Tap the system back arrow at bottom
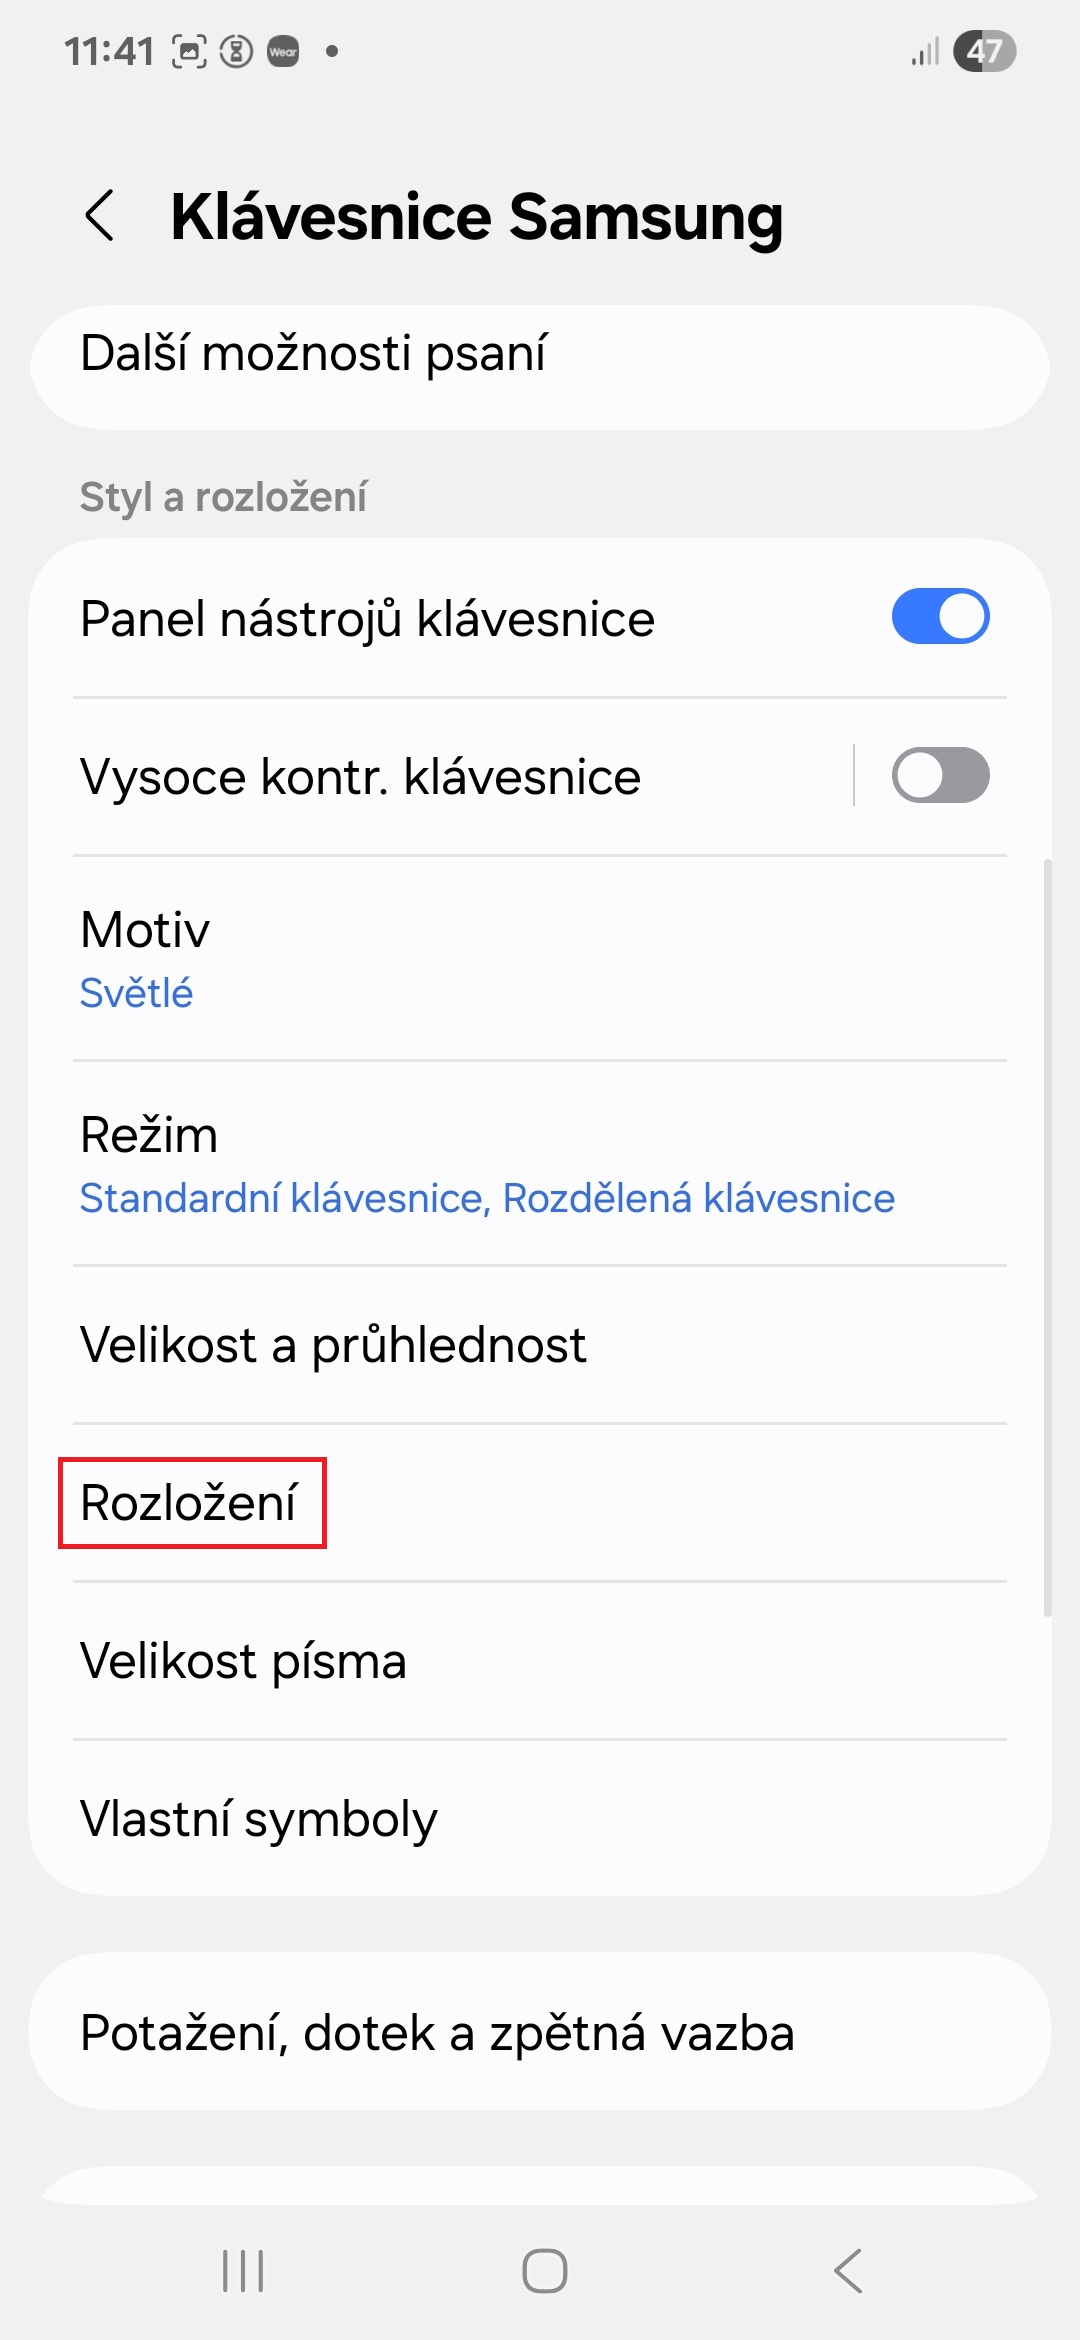This screenshot has width=1080, height=2340. click(848, 2270)
